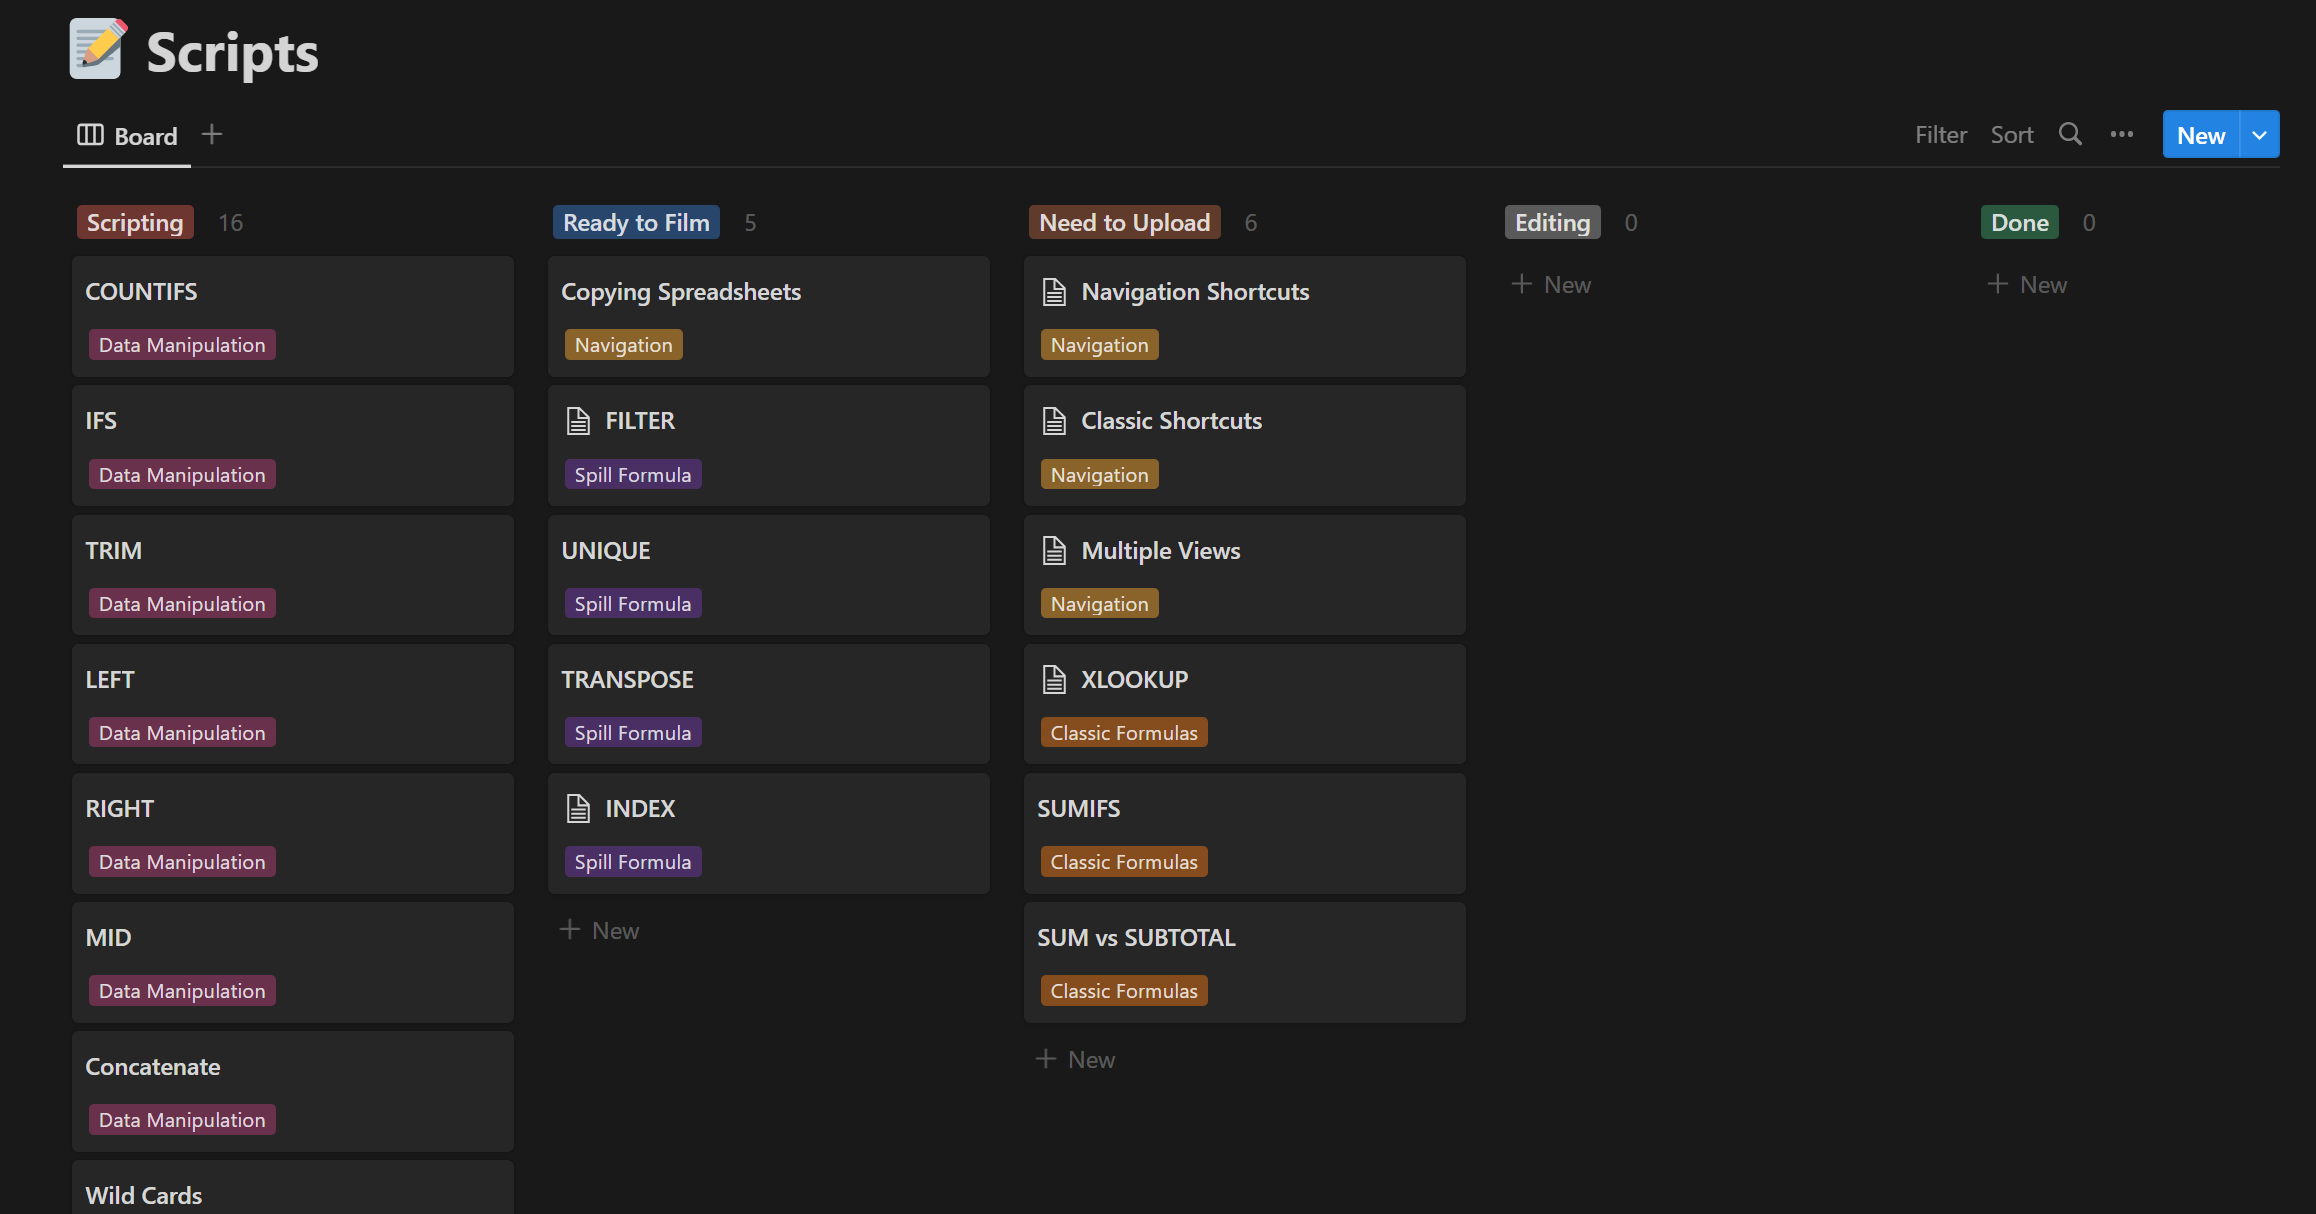This screenshot has width=2316, height=1214.
Task: Click page icon on Multiple Views card
Action: (x=1054, y=551)
